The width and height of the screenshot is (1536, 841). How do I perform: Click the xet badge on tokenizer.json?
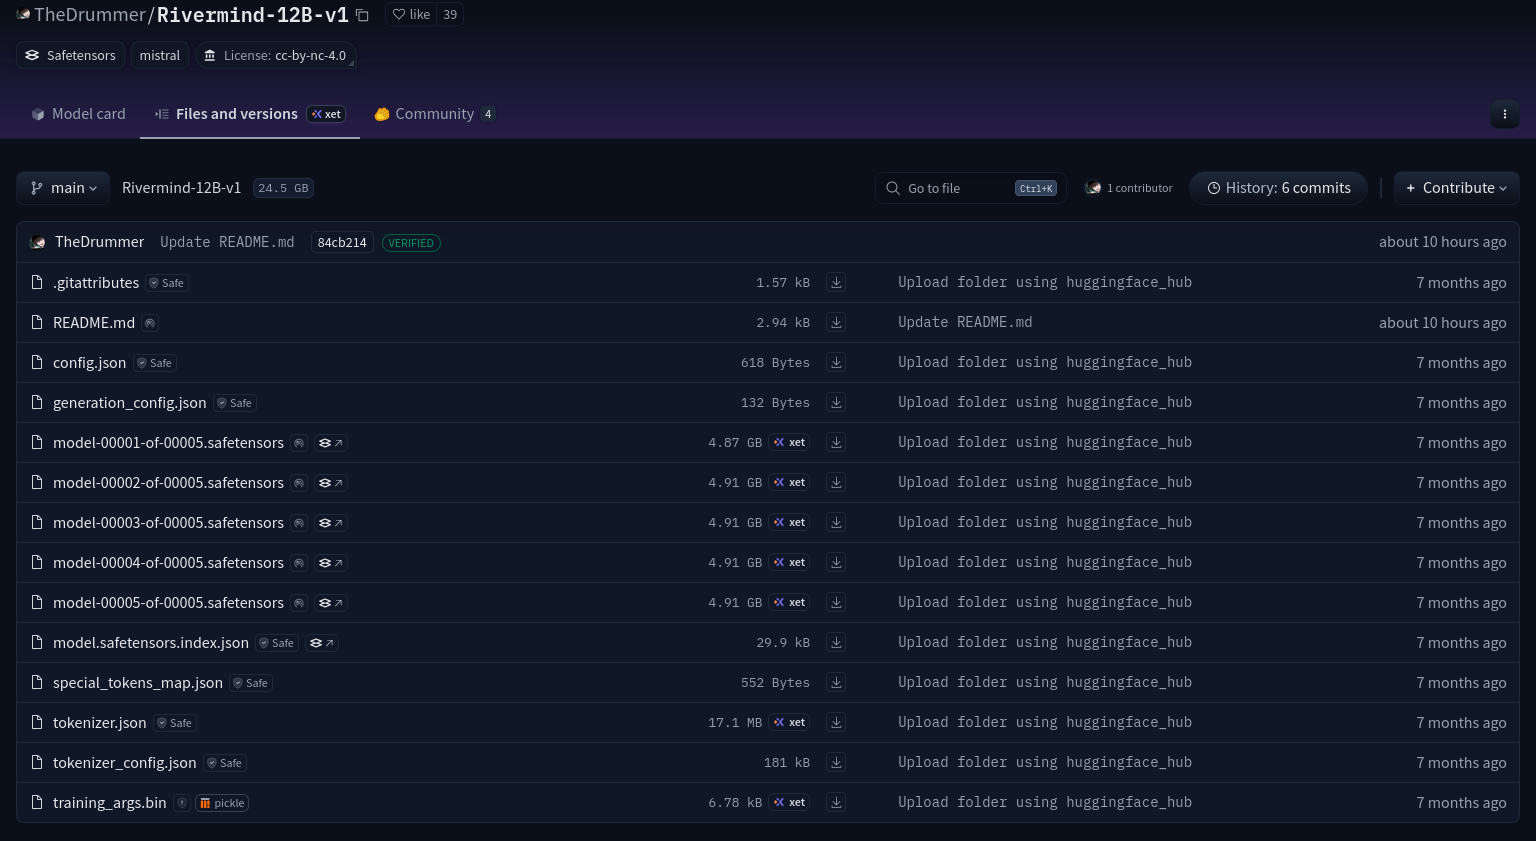(789, 722)
